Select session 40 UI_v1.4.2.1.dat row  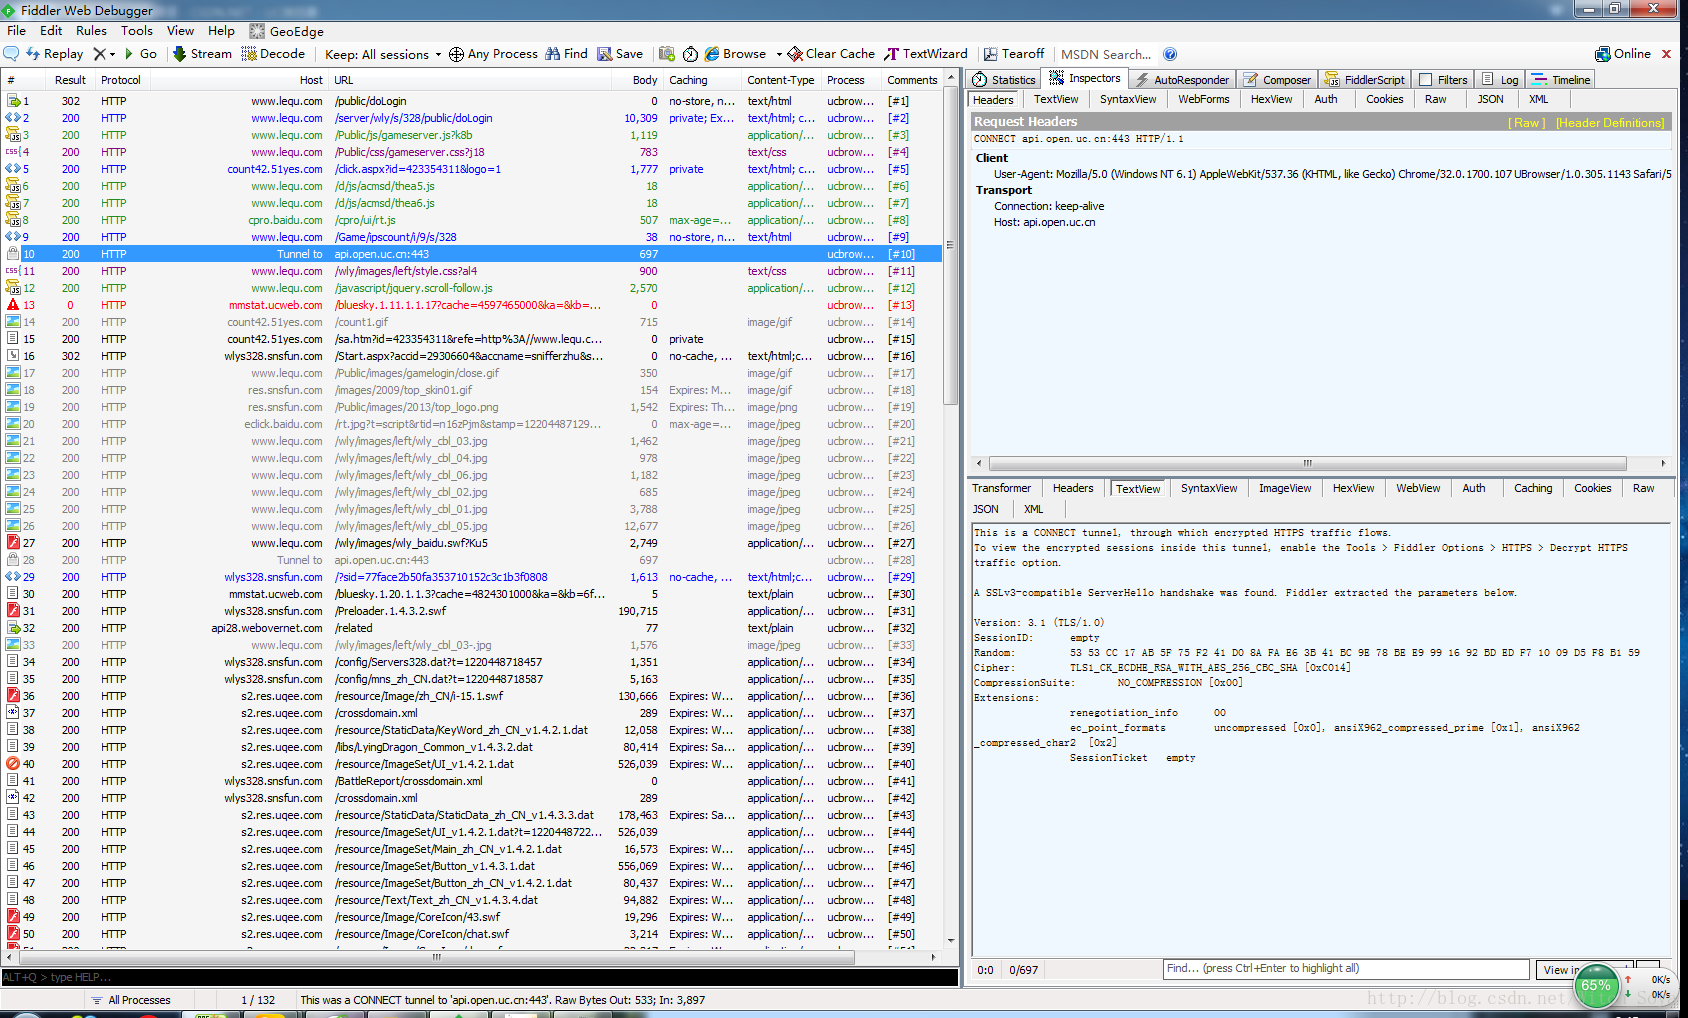[x=472, y=764]
